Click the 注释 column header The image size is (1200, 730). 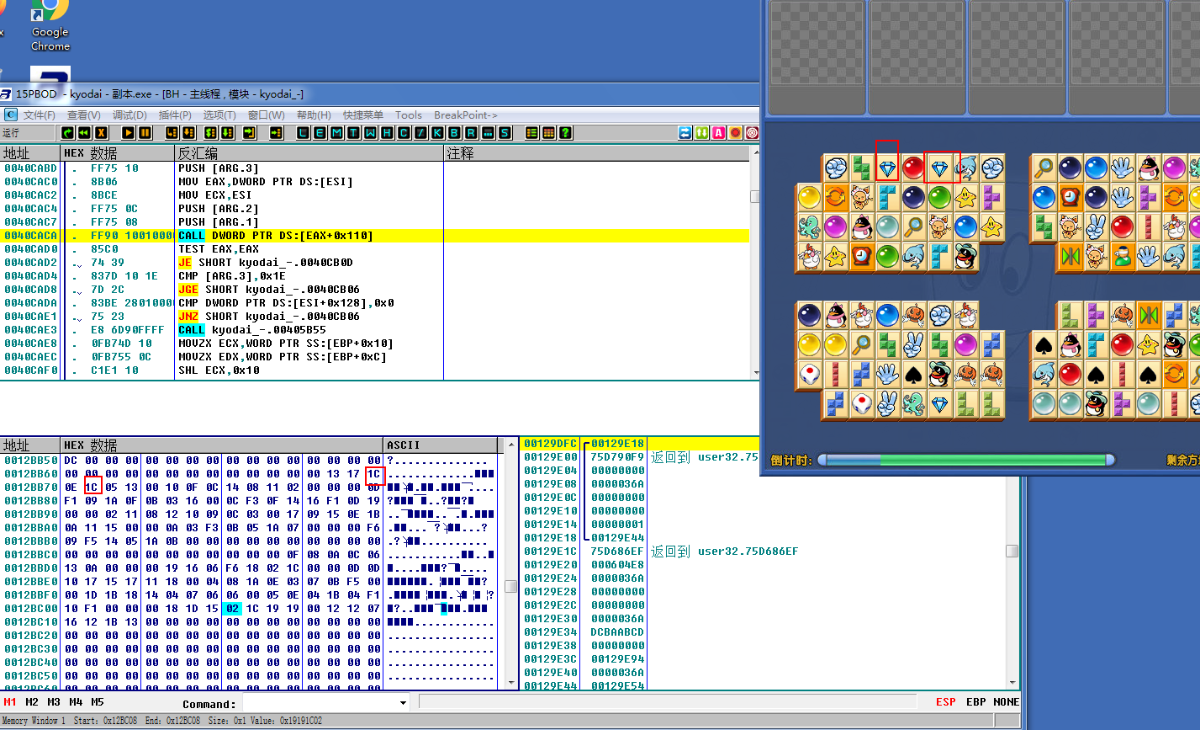pos(596,153)
